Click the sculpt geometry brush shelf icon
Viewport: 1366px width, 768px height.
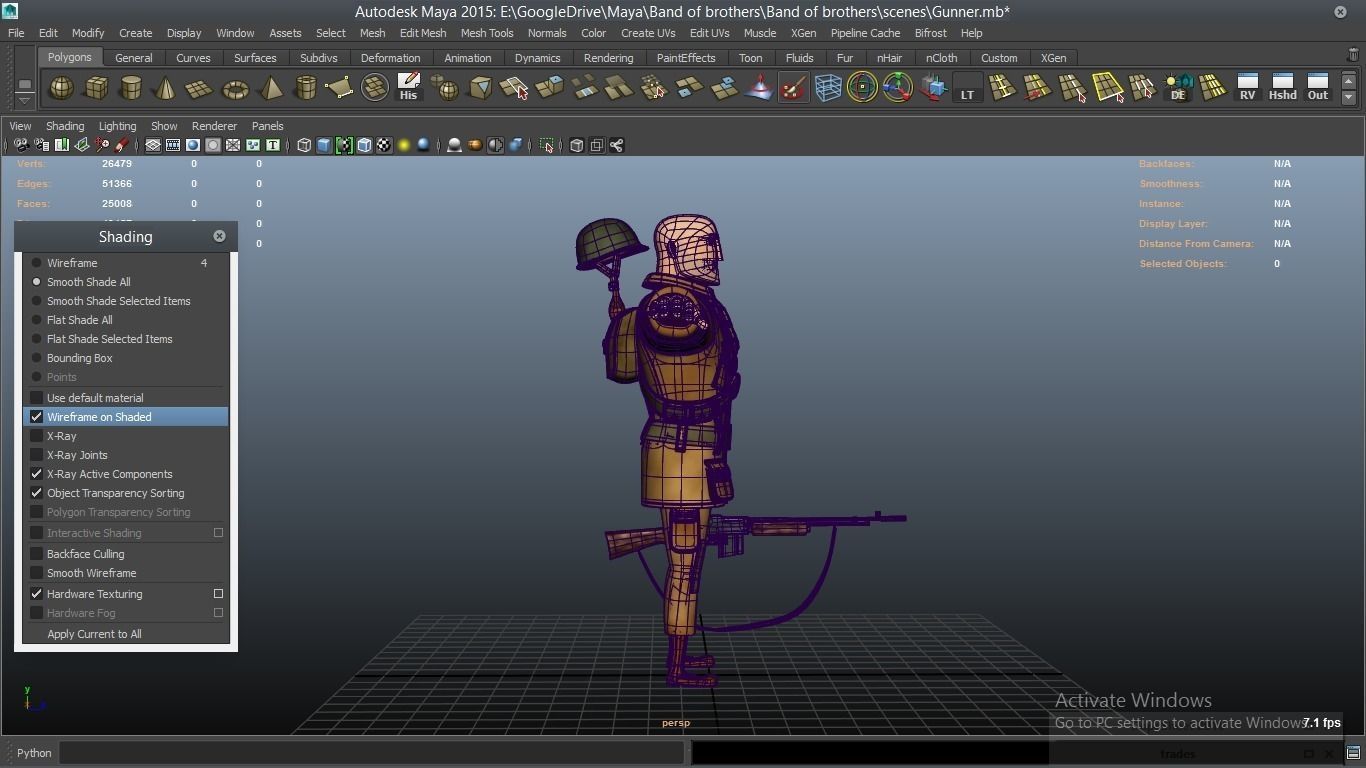(793, 88)
